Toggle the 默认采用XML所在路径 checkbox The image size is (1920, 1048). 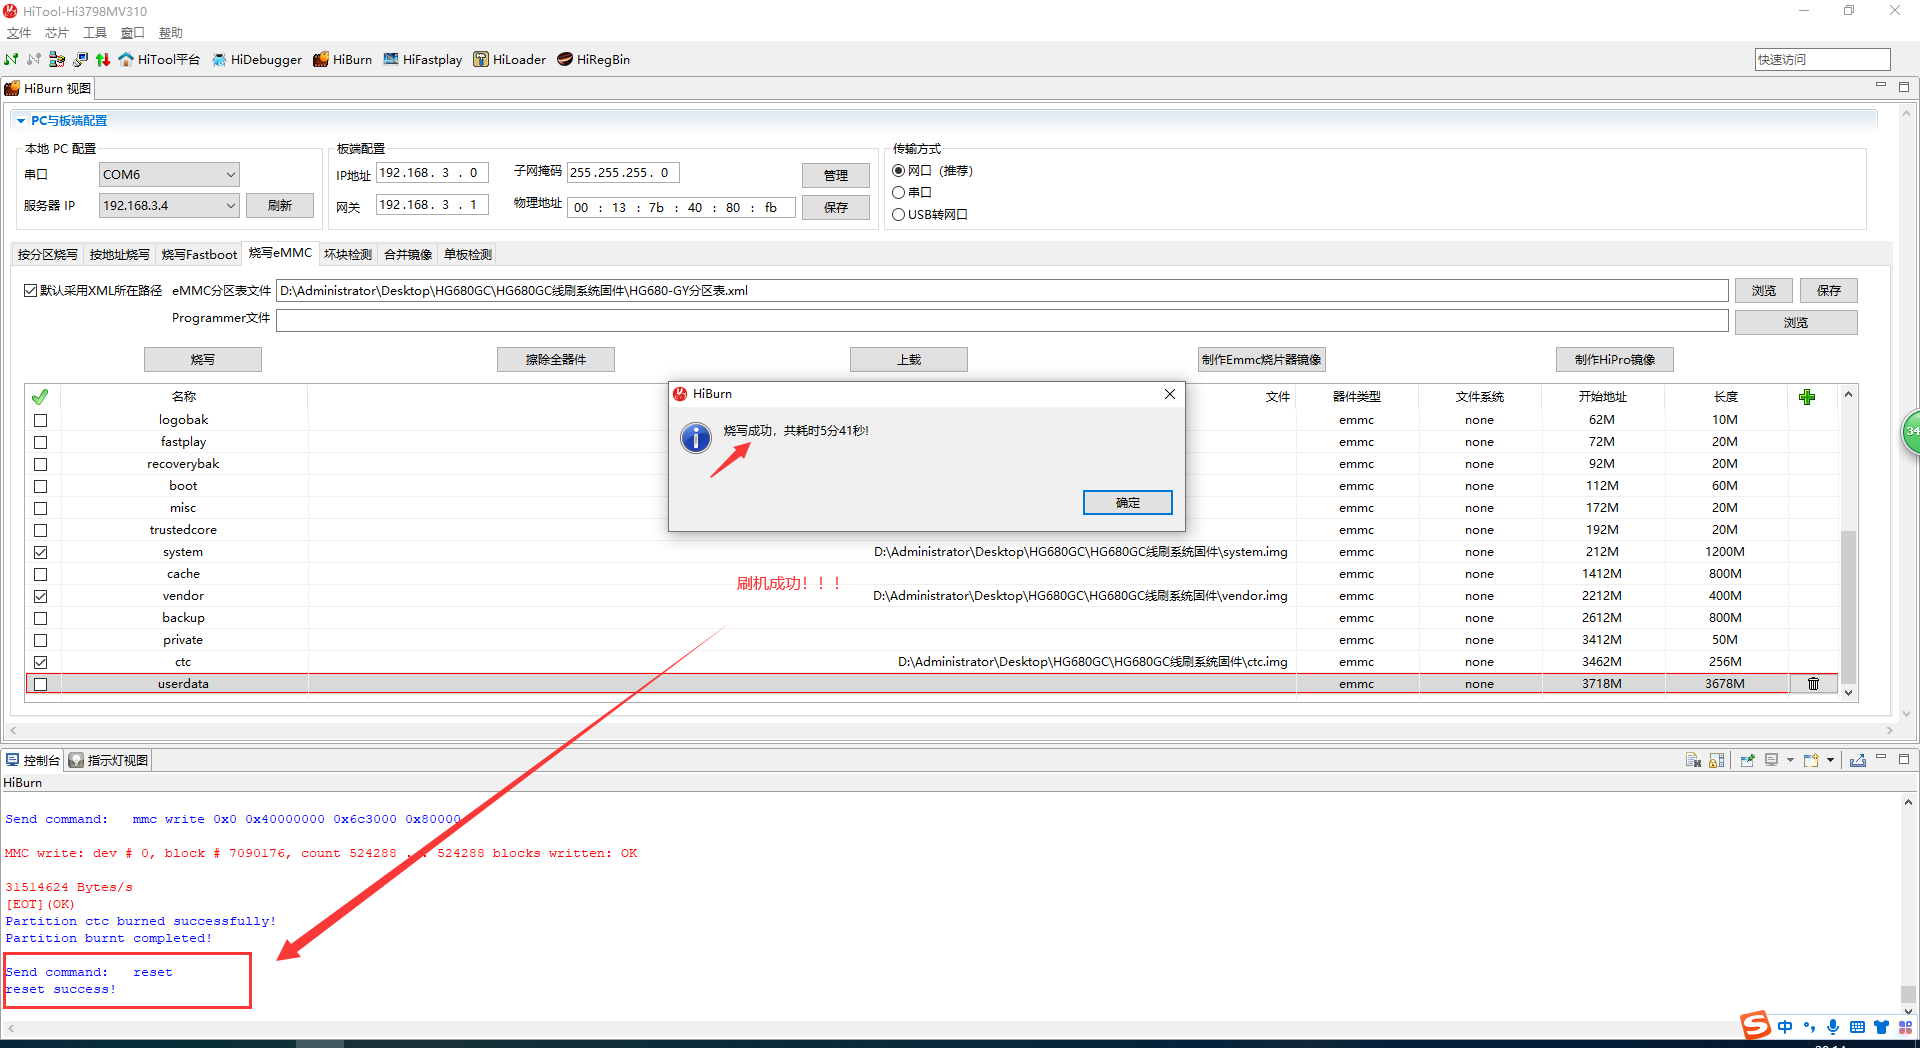pyautogui.click(x=31, y=291)
